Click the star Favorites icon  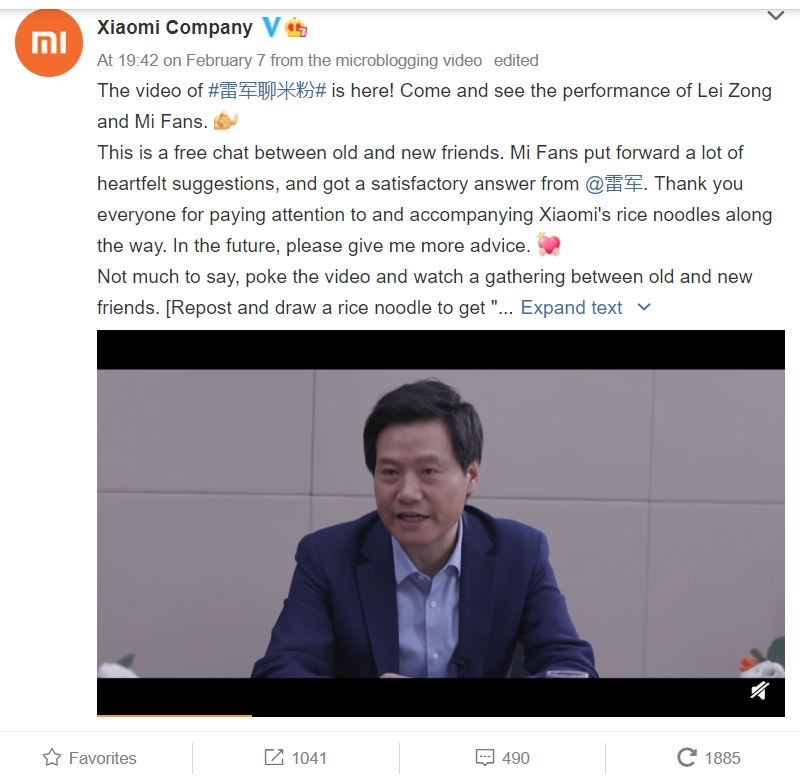(x=52, y=757)
